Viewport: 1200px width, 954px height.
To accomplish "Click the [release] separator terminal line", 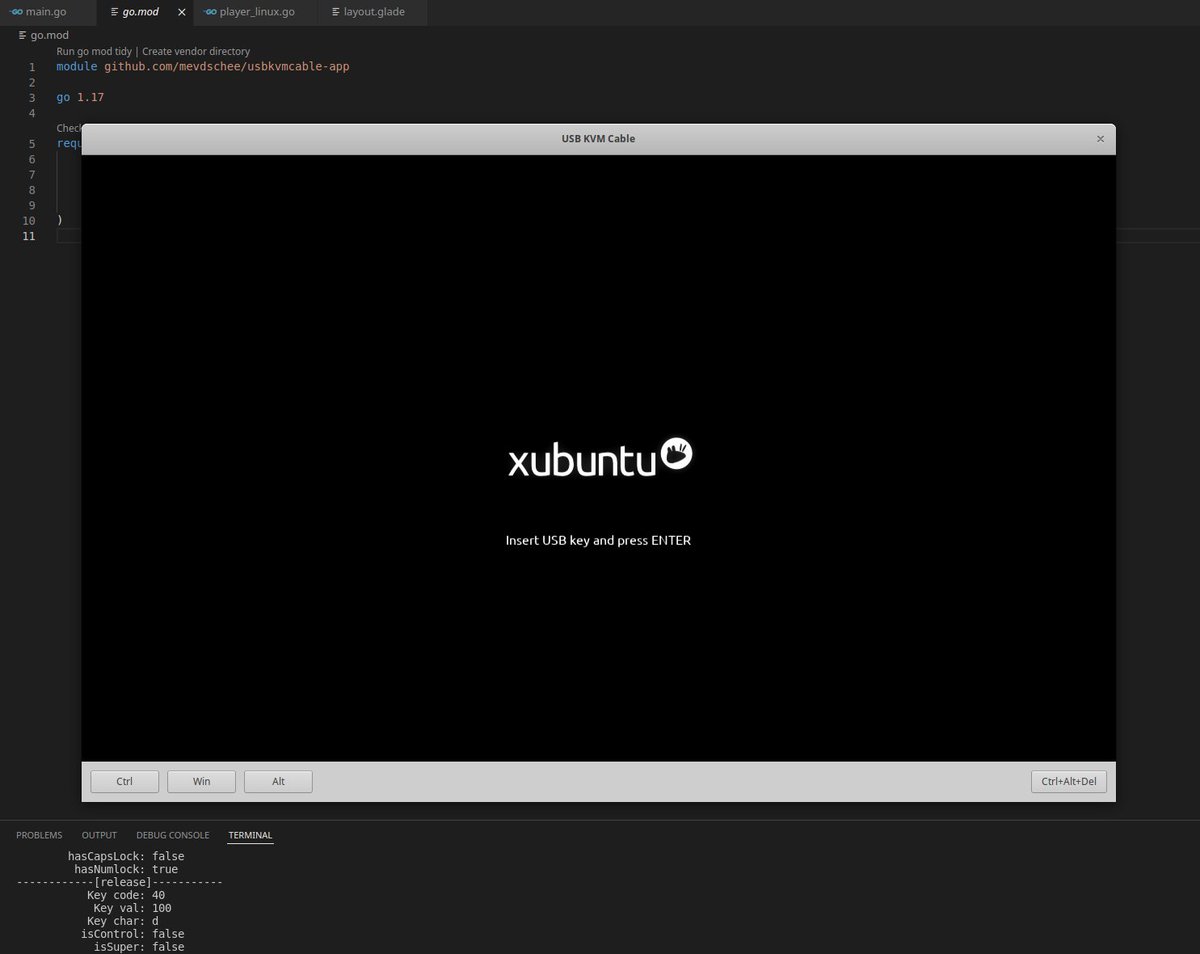I will pos(120,882).
